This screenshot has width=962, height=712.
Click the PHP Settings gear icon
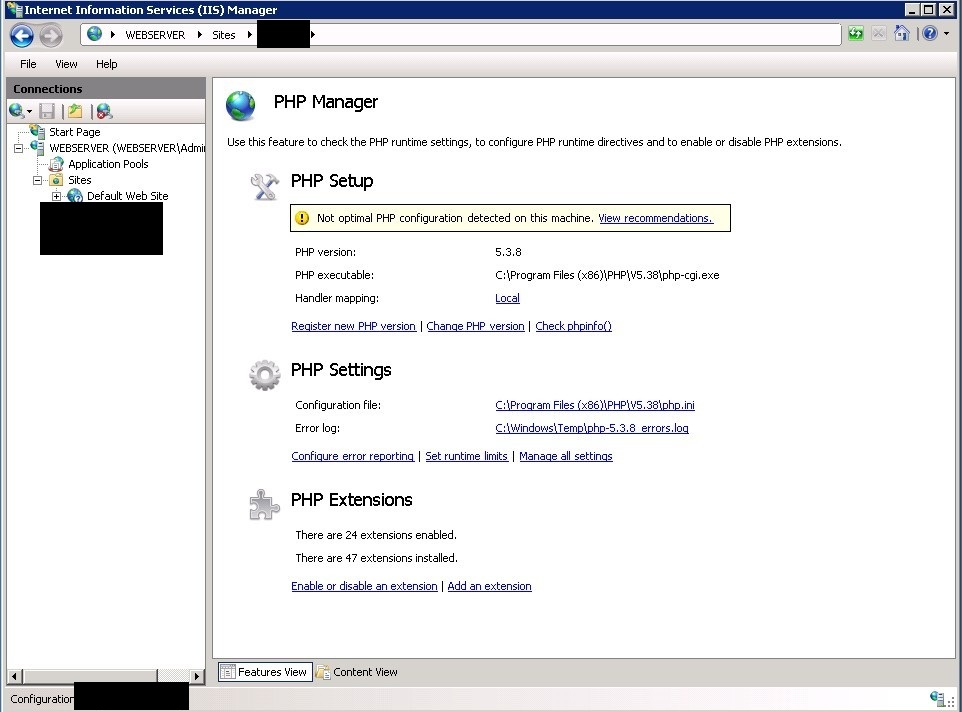pyautogui.click(x=265, y=375)
